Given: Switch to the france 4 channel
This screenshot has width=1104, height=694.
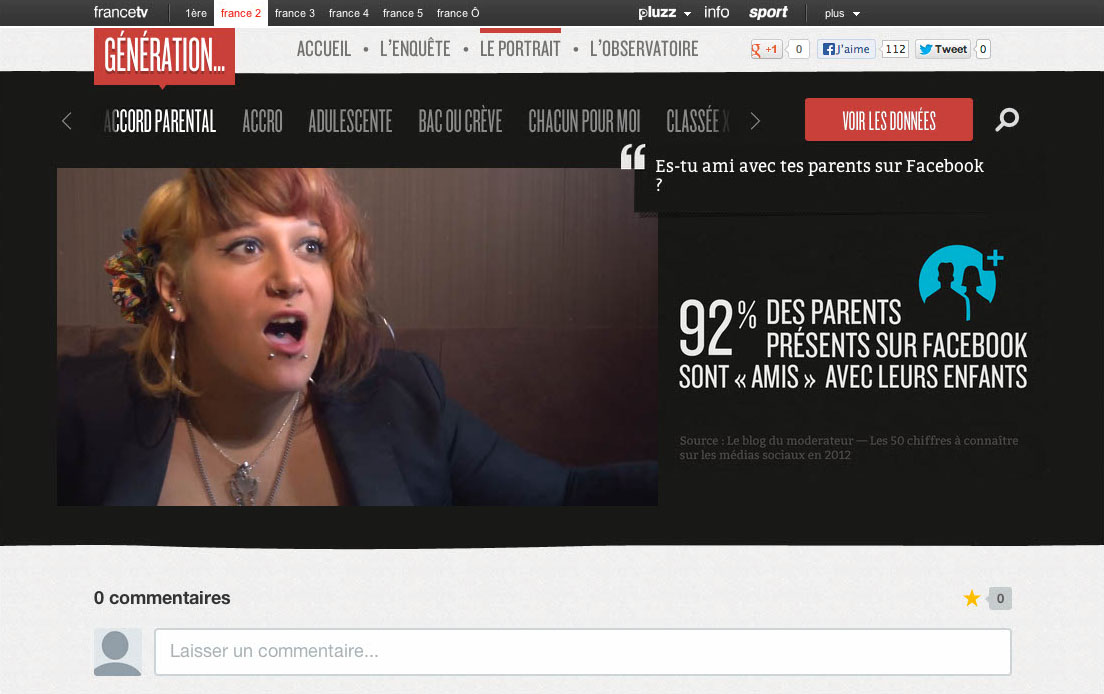Looking at the screenshot, I should (349, 13).
